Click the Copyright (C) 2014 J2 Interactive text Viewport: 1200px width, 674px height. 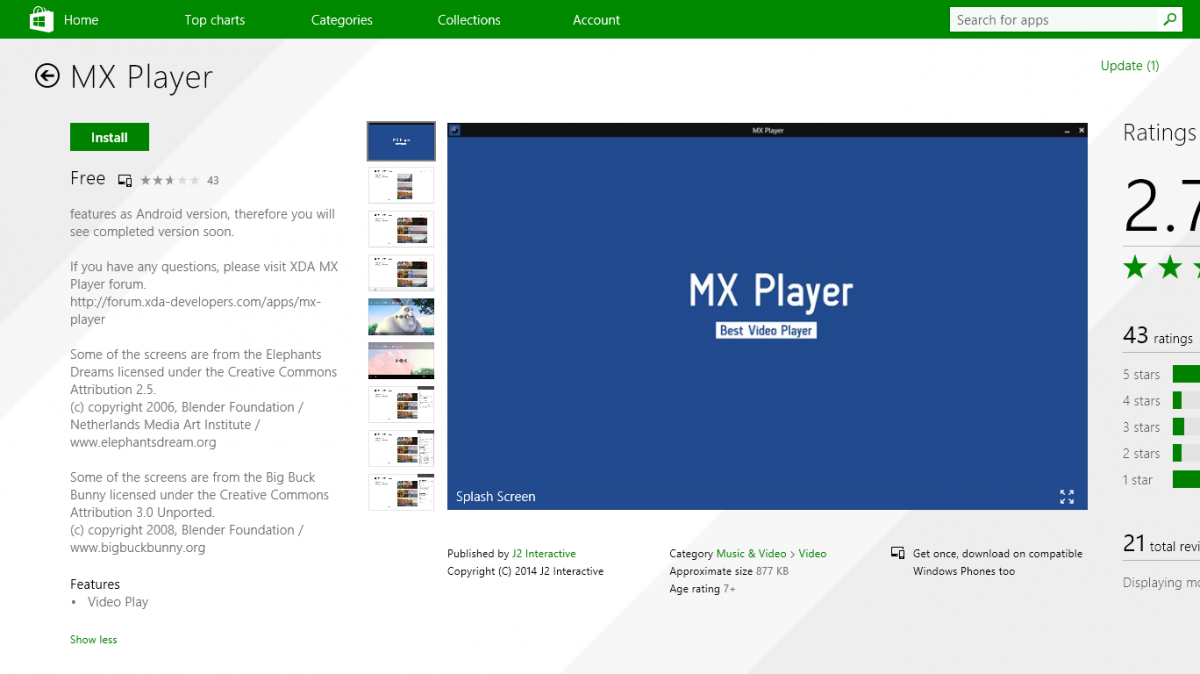[x=525, y=572]
